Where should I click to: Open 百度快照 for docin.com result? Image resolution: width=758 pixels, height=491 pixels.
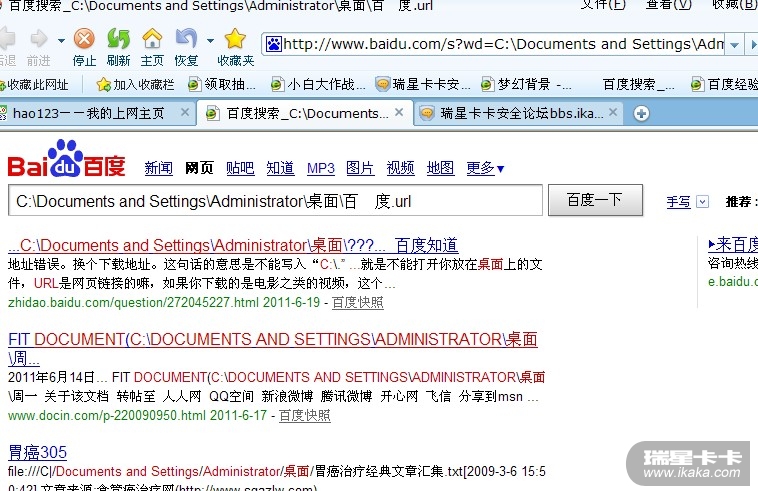[x=305, y=416]
